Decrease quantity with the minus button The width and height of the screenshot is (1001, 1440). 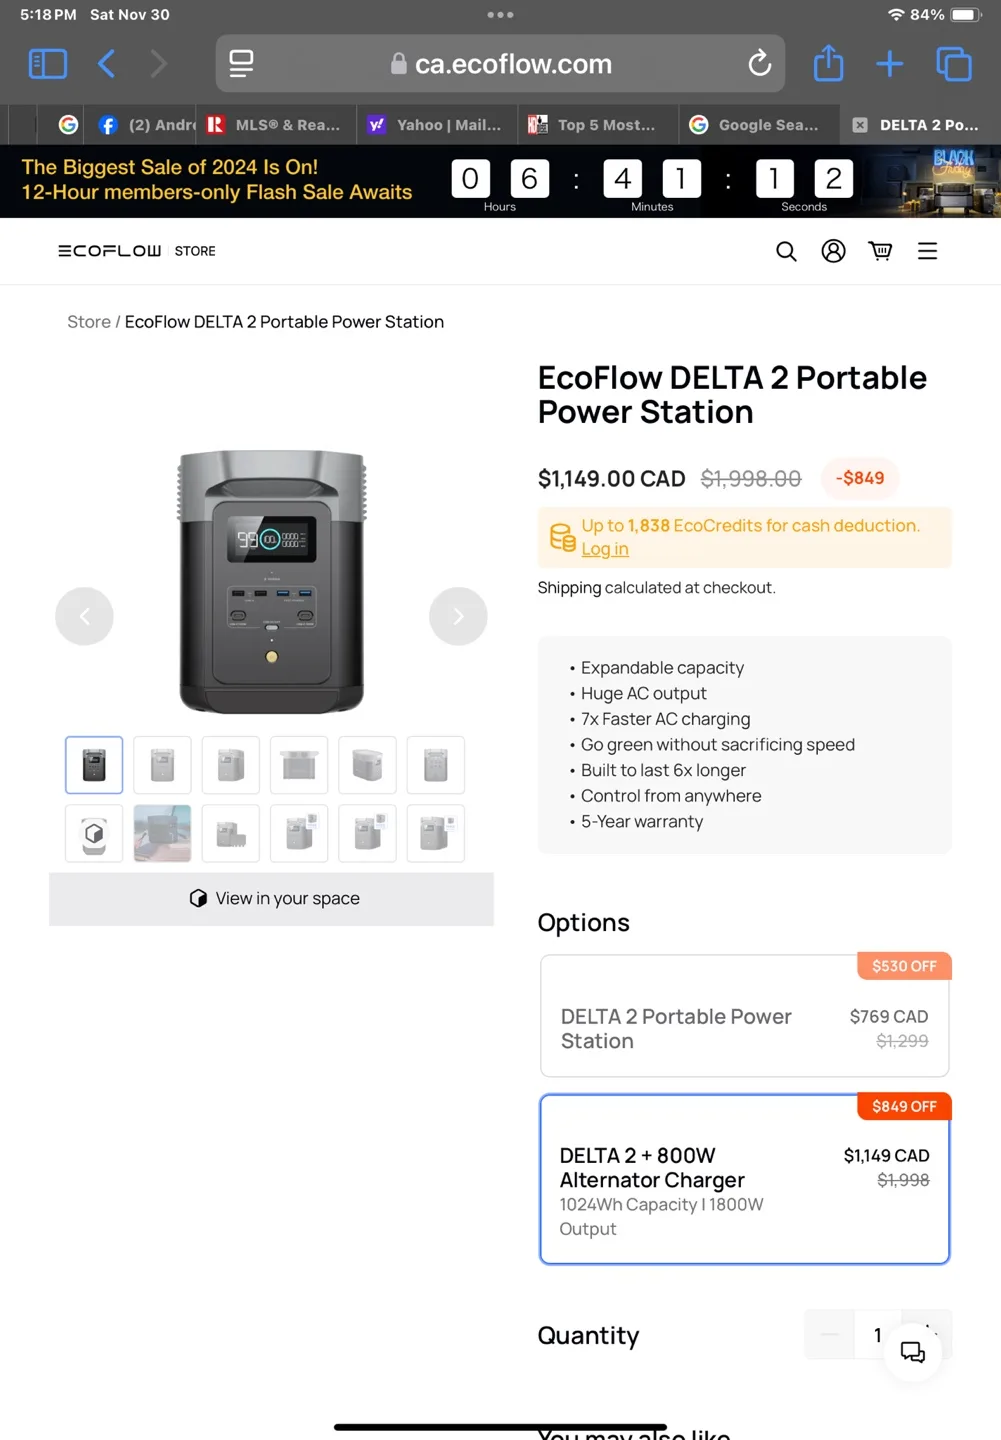click(x=829, y=1335)
